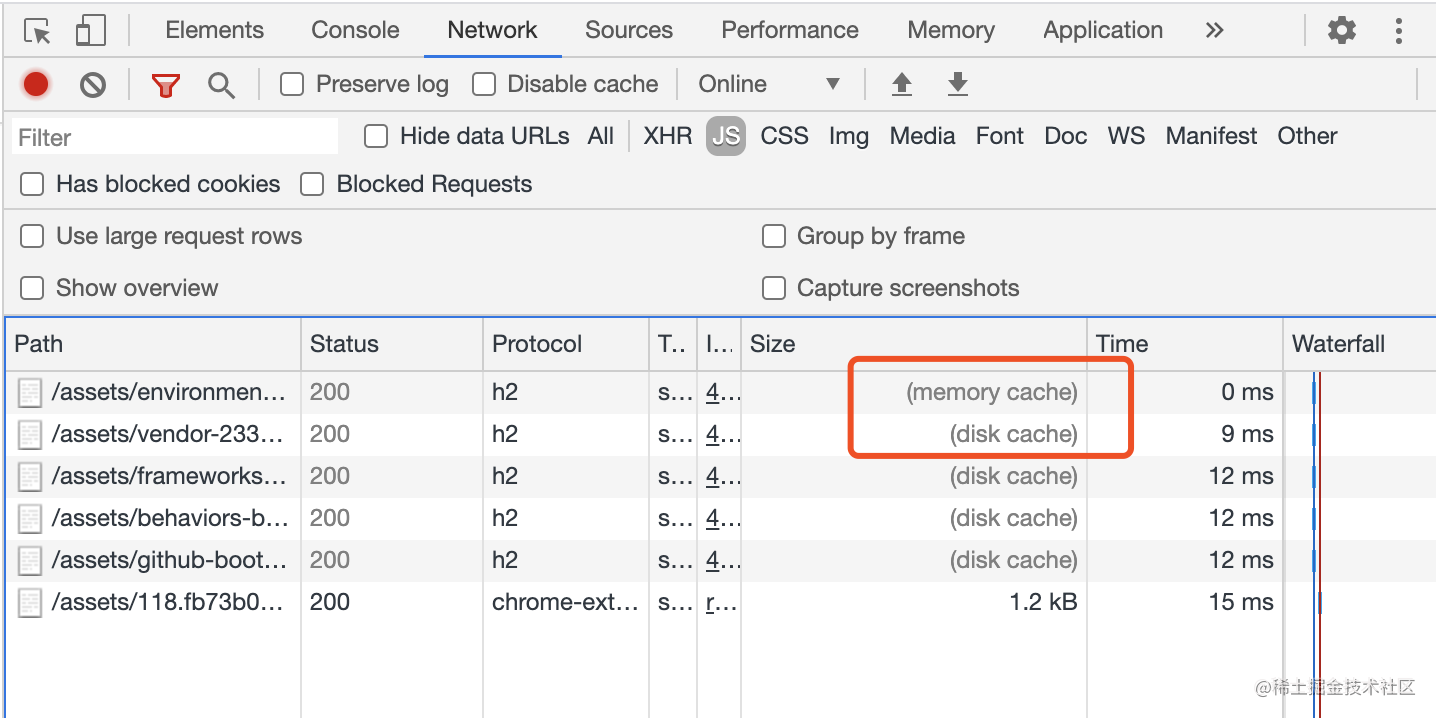This screenshot has width=1436, height=718.
Task: Enable Show overview checkbox
Action: click(x=32, y=288)
